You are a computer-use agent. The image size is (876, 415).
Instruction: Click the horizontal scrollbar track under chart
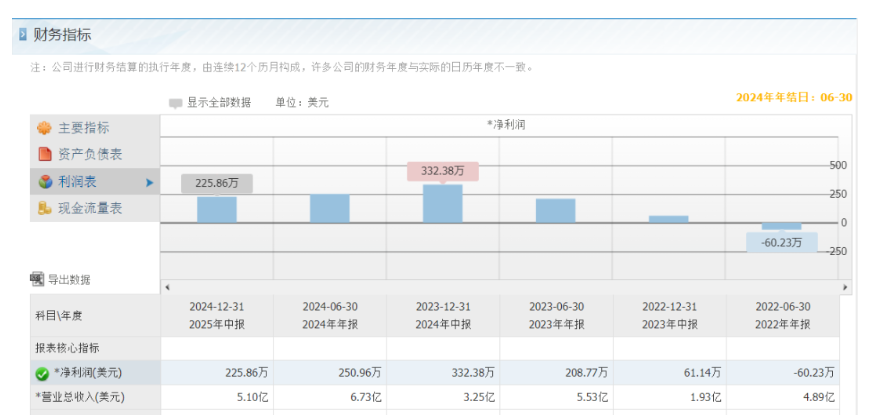(x=506, y=287)
